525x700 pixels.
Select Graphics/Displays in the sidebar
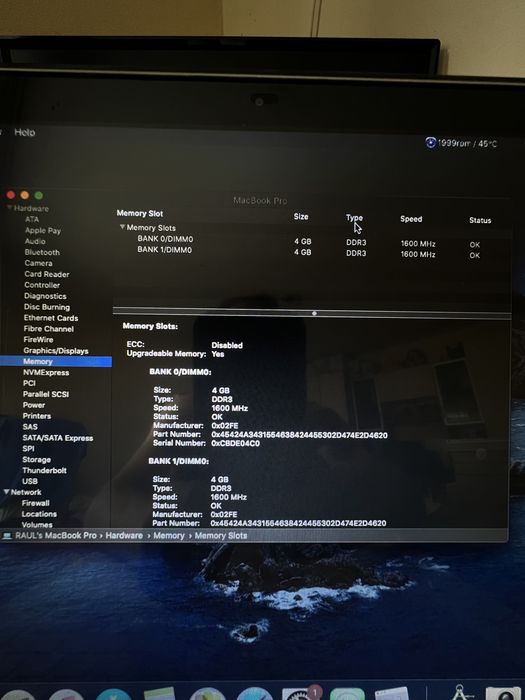coord(56,351)
